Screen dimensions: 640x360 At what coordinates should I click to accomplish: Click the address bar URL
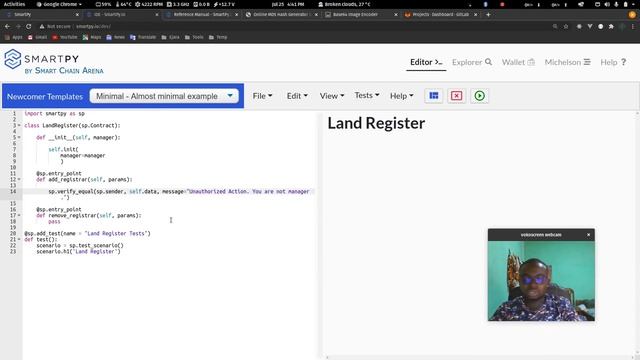click(93, 26)
